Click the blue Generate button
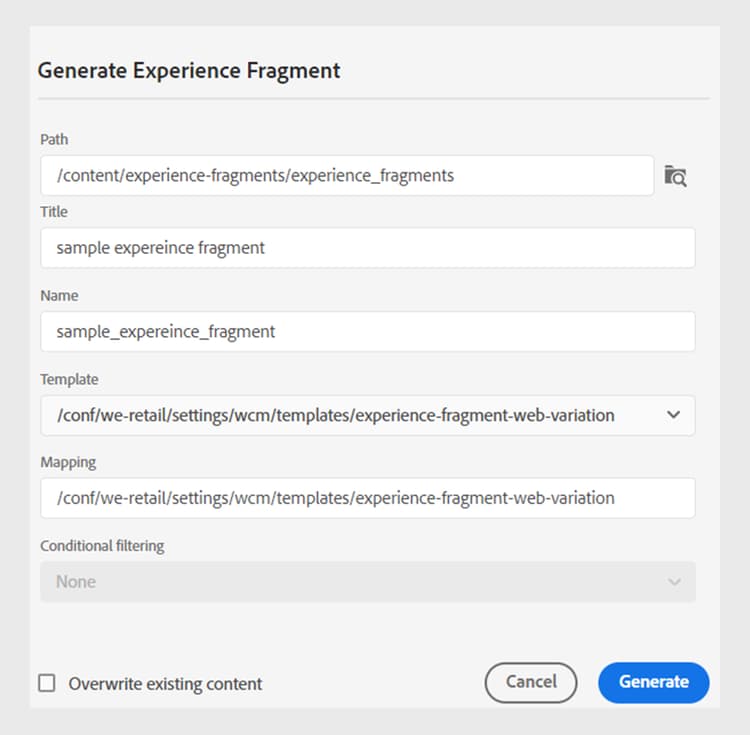The height and width of the screenshot is (735, 750). pos(653,682)
